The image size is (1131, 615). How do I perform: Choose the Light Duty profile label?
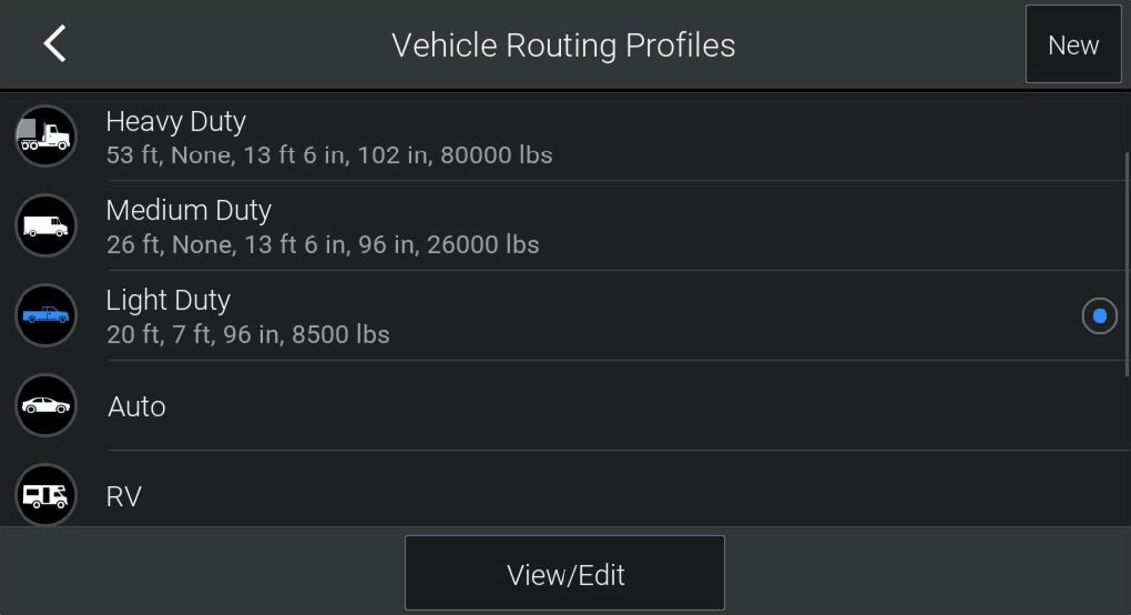[x=168, y=300]
